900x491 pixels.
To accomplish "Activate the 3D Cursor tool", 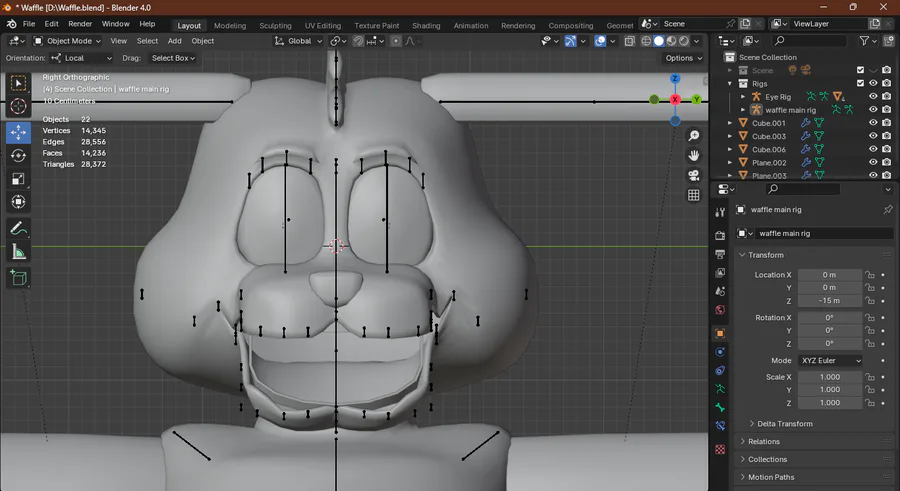I will [18, 106].
